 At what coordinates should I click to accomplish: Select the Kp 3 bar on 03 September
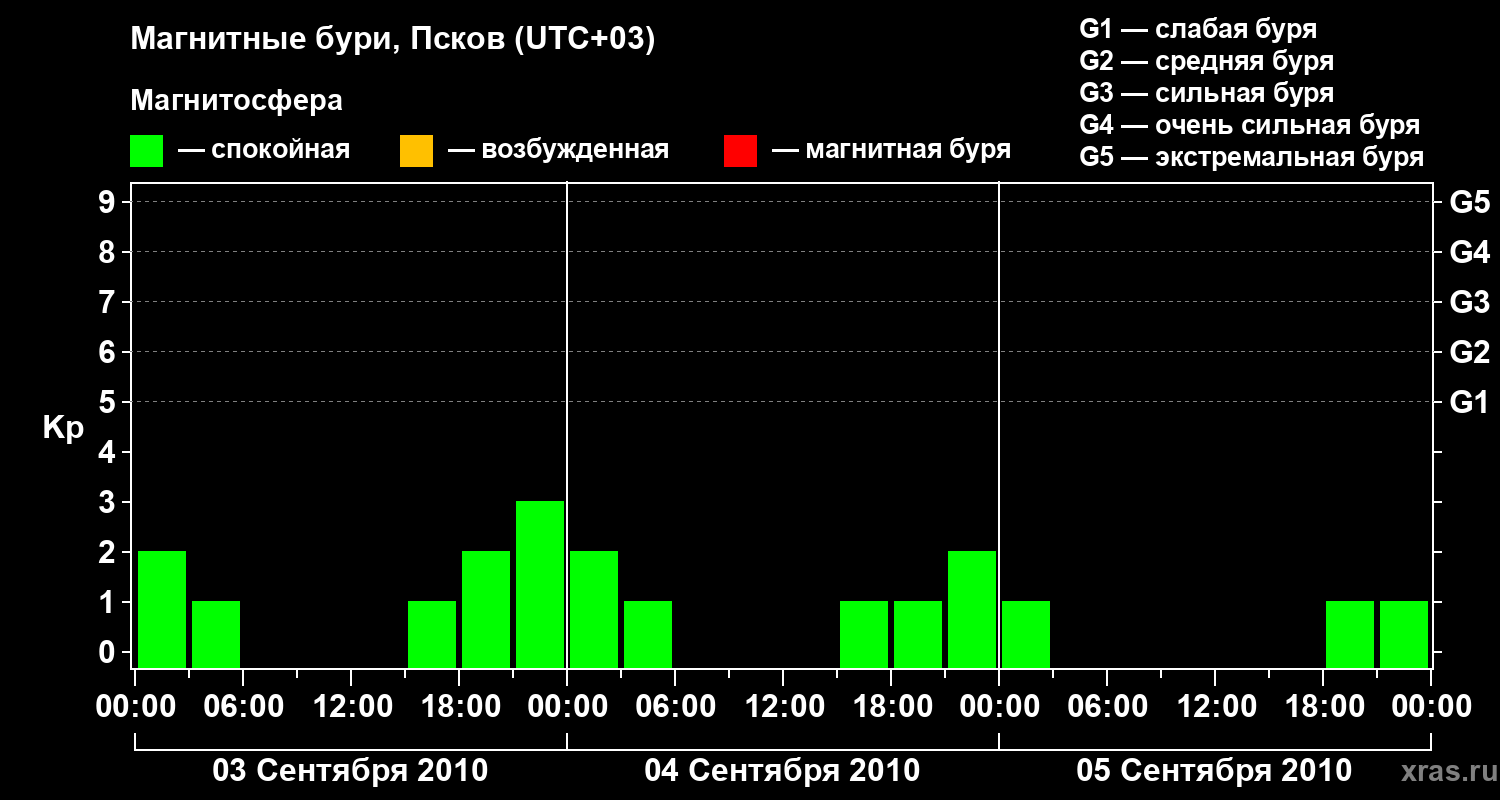pyautogui.click(x=540, y=584)
